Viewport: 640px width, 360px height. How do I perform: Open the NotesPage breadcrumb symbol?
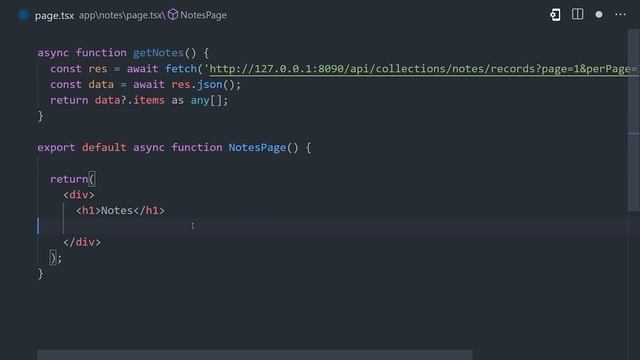click(x=203, y=15)
